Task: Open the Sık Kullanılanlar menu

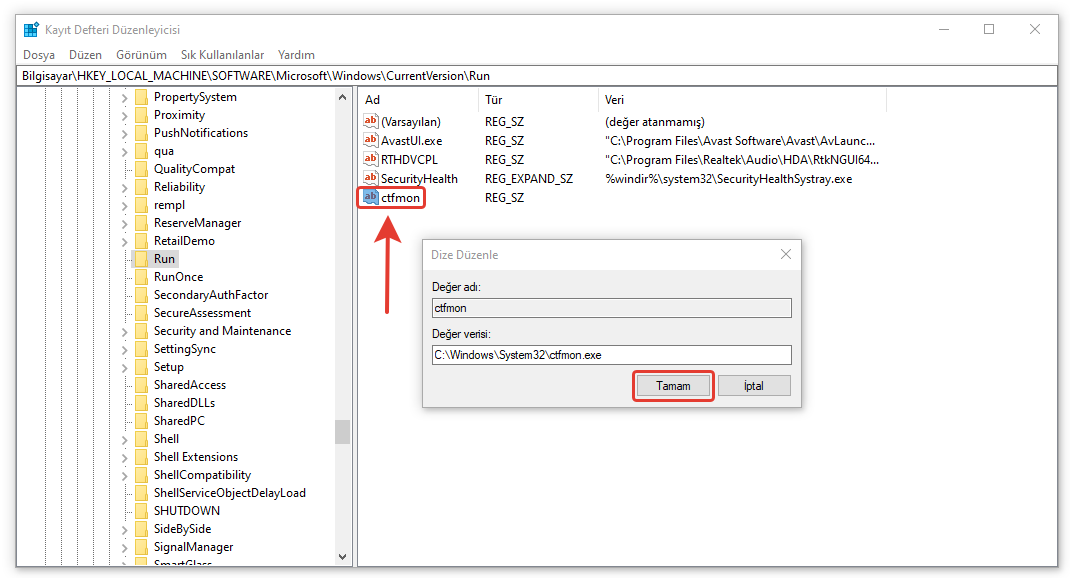Action: click(222, 55)
